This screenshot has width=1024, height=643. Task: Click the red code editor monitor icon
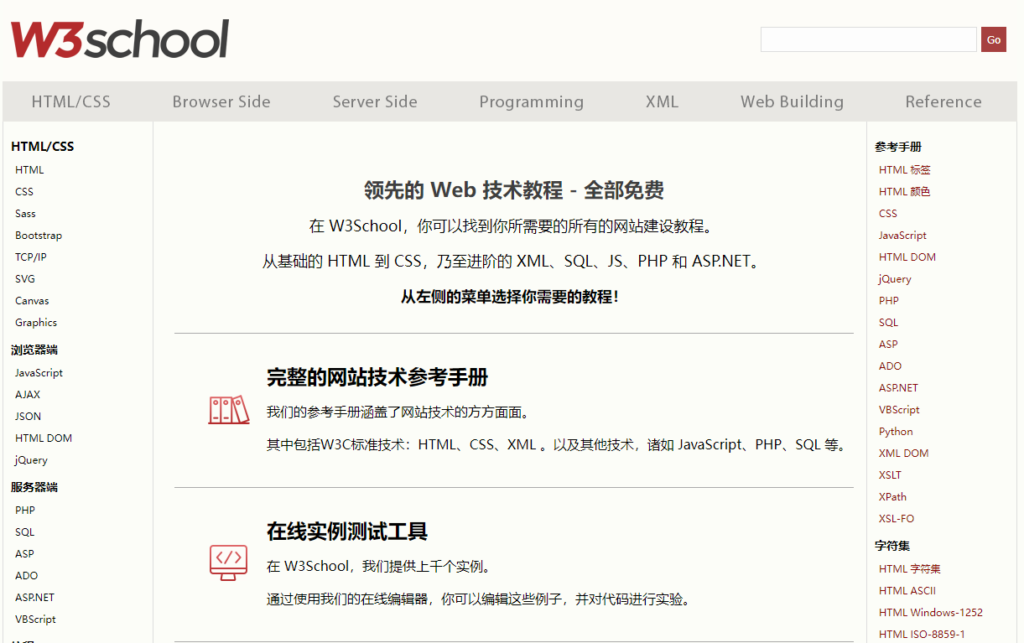click(228, 562)
